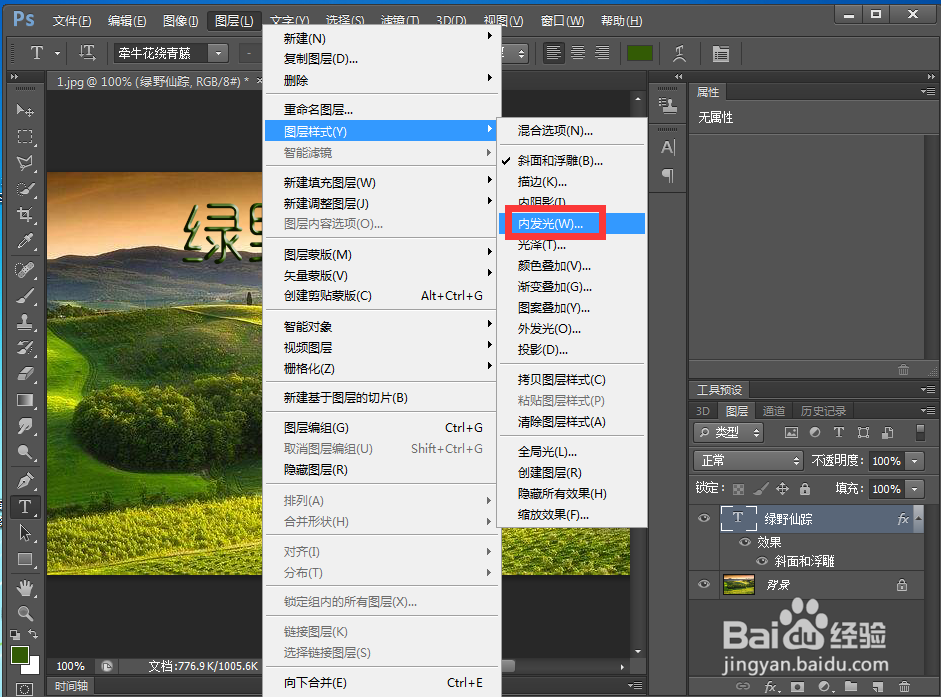
Task: Click the 100% zoom field in the status bar
Action: (70, 666)
